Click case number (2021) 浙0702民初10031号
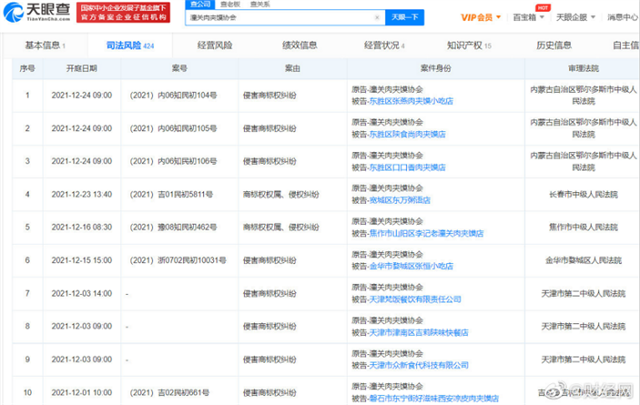Viewport: 640px width, 405px height. (178, 260)
